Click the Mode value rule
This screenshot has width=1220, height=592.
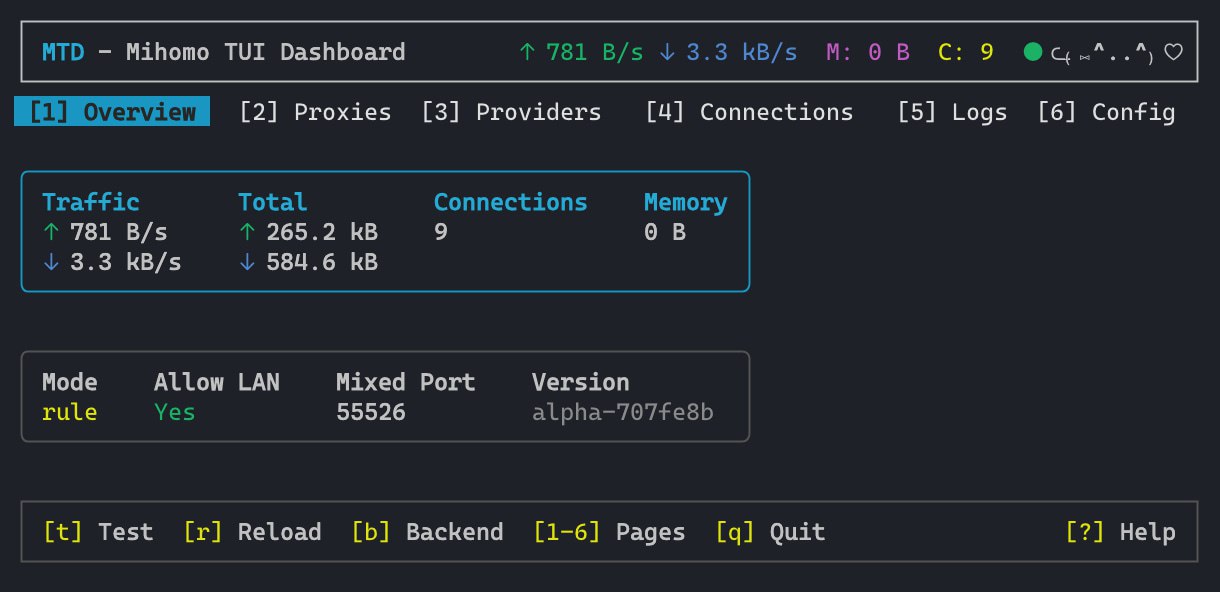70,412
